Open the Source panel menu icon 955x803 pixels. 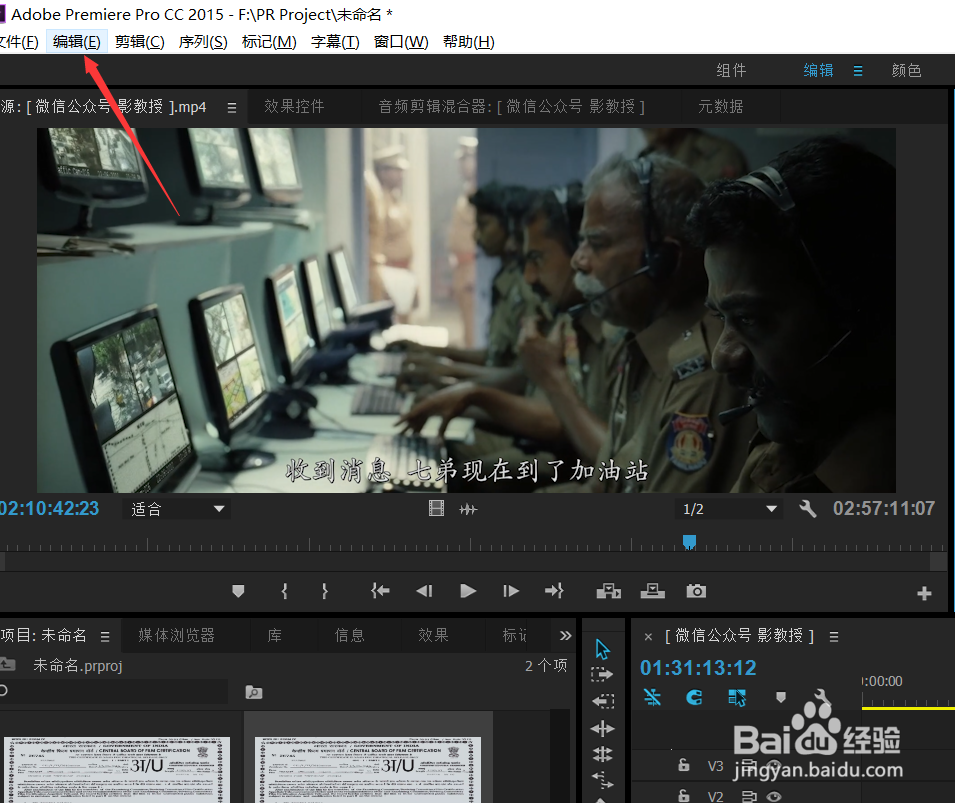231,108
